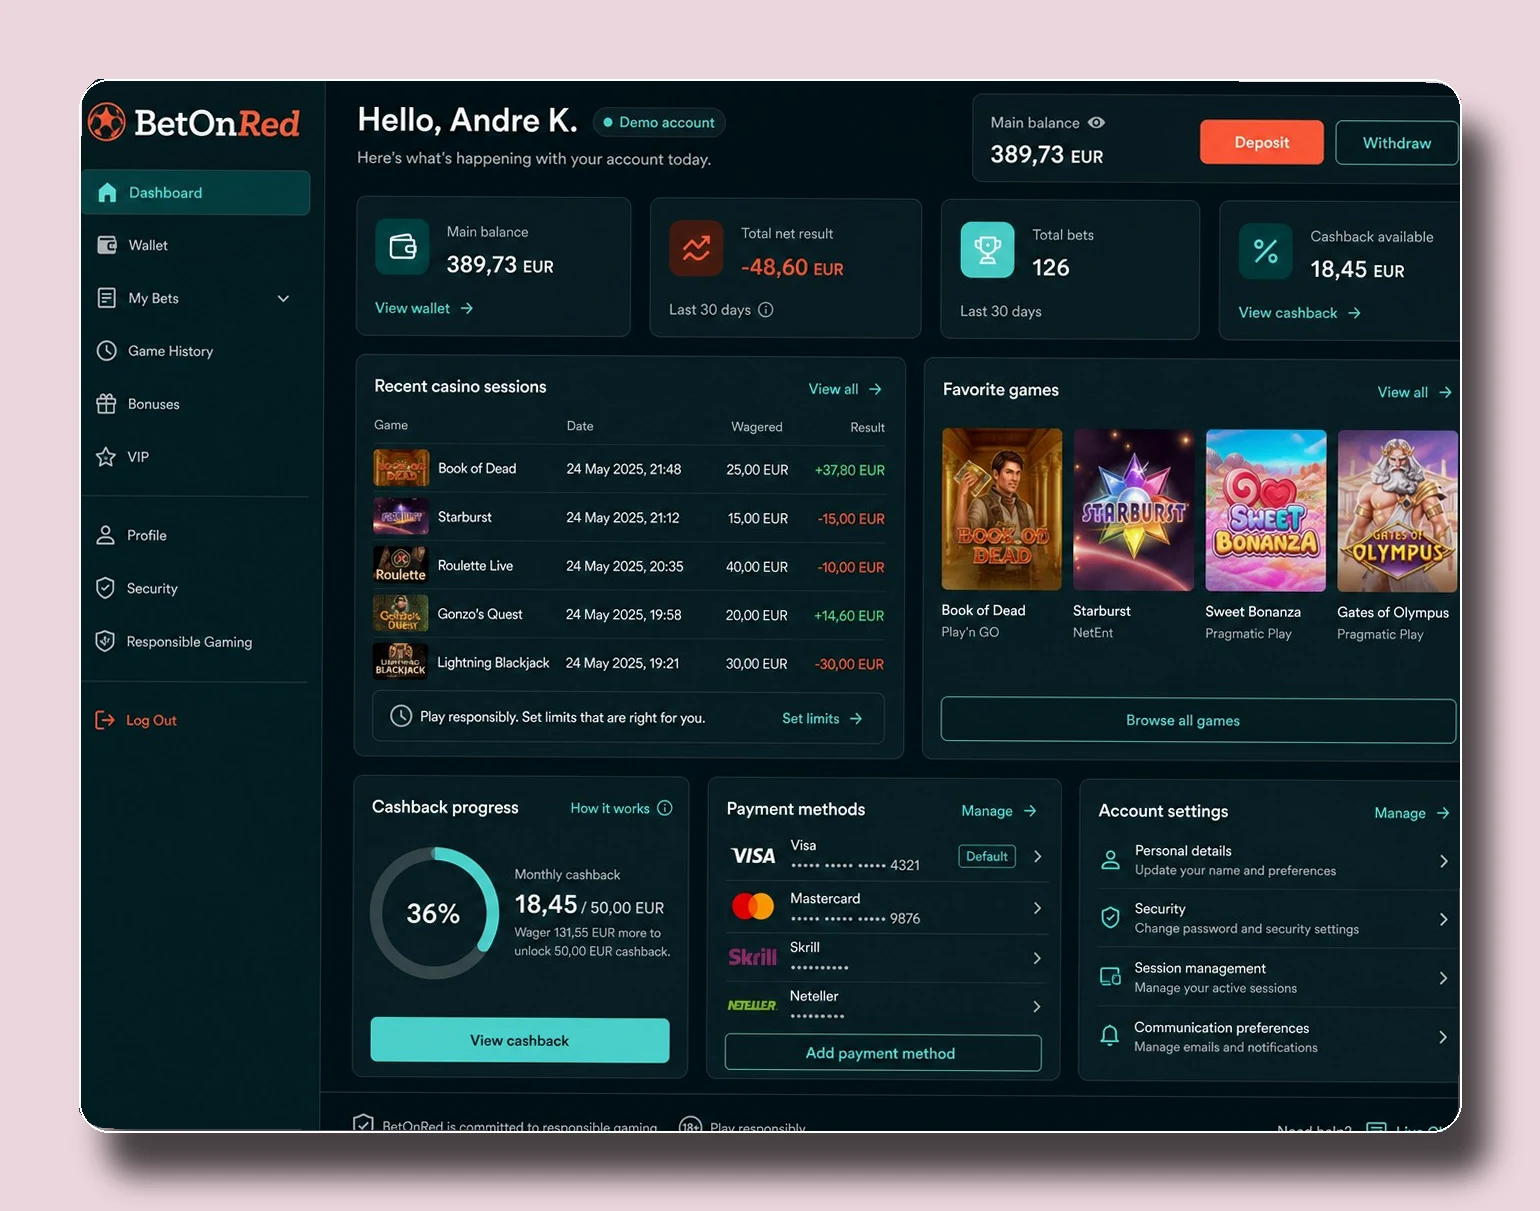Click the teal View cashback button
The image size is (1540, 1211).
tap(520, 1040)
